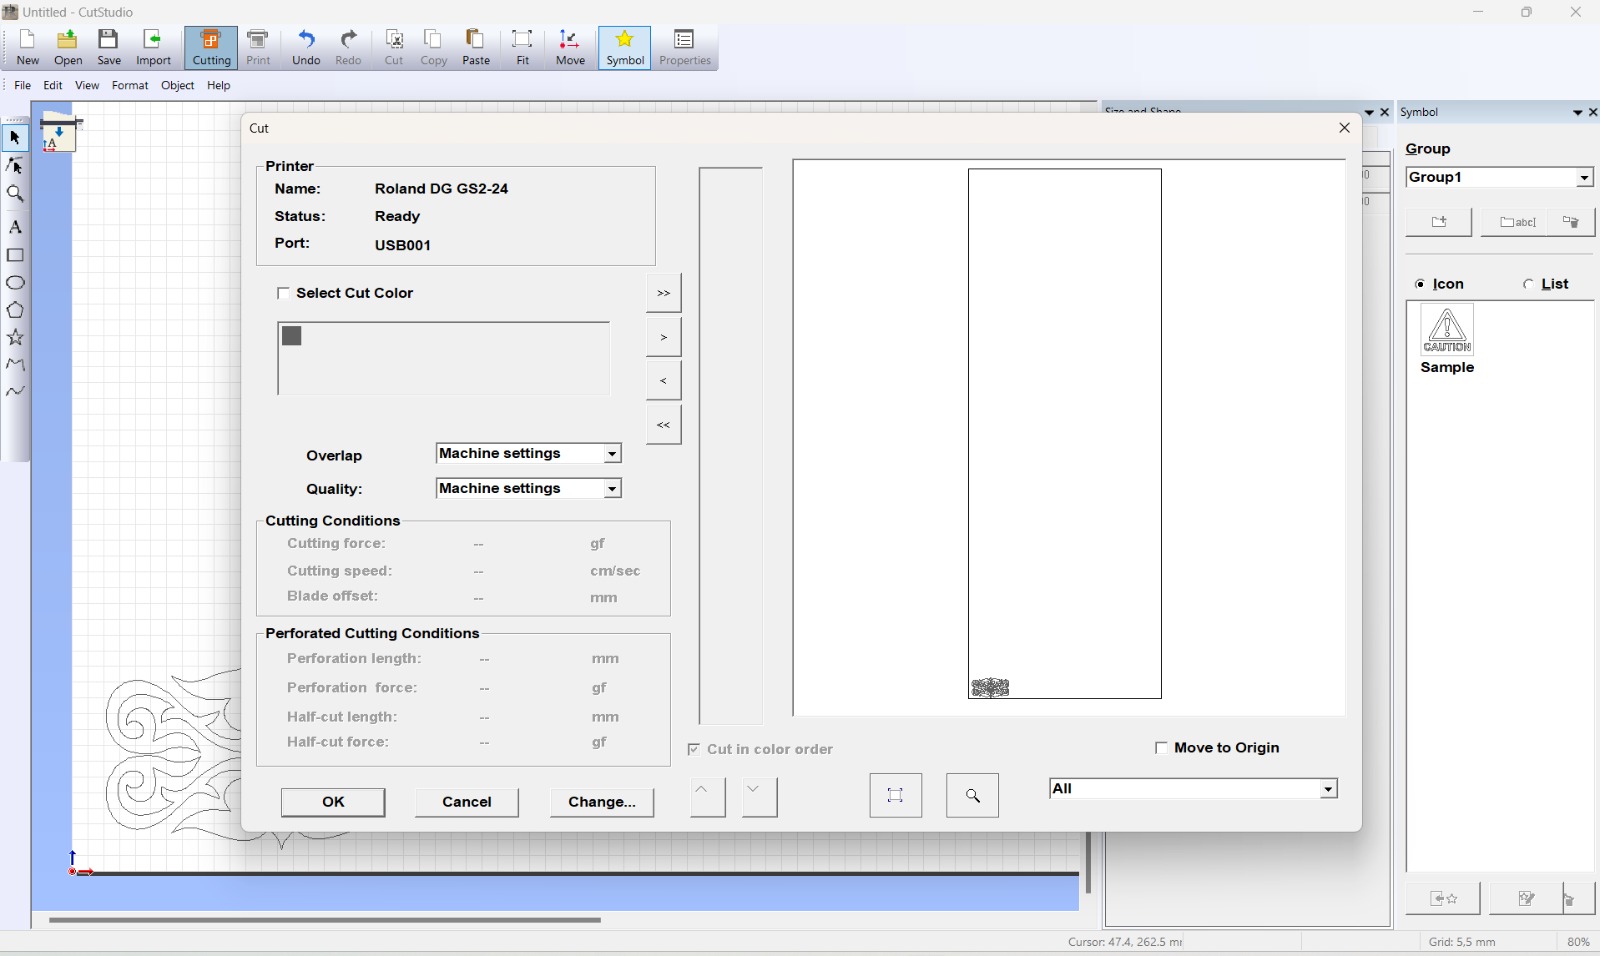Enable the Select Cut Color checkbox
The height and width of the screenshot is (956, 1600).
click(283, 293)
